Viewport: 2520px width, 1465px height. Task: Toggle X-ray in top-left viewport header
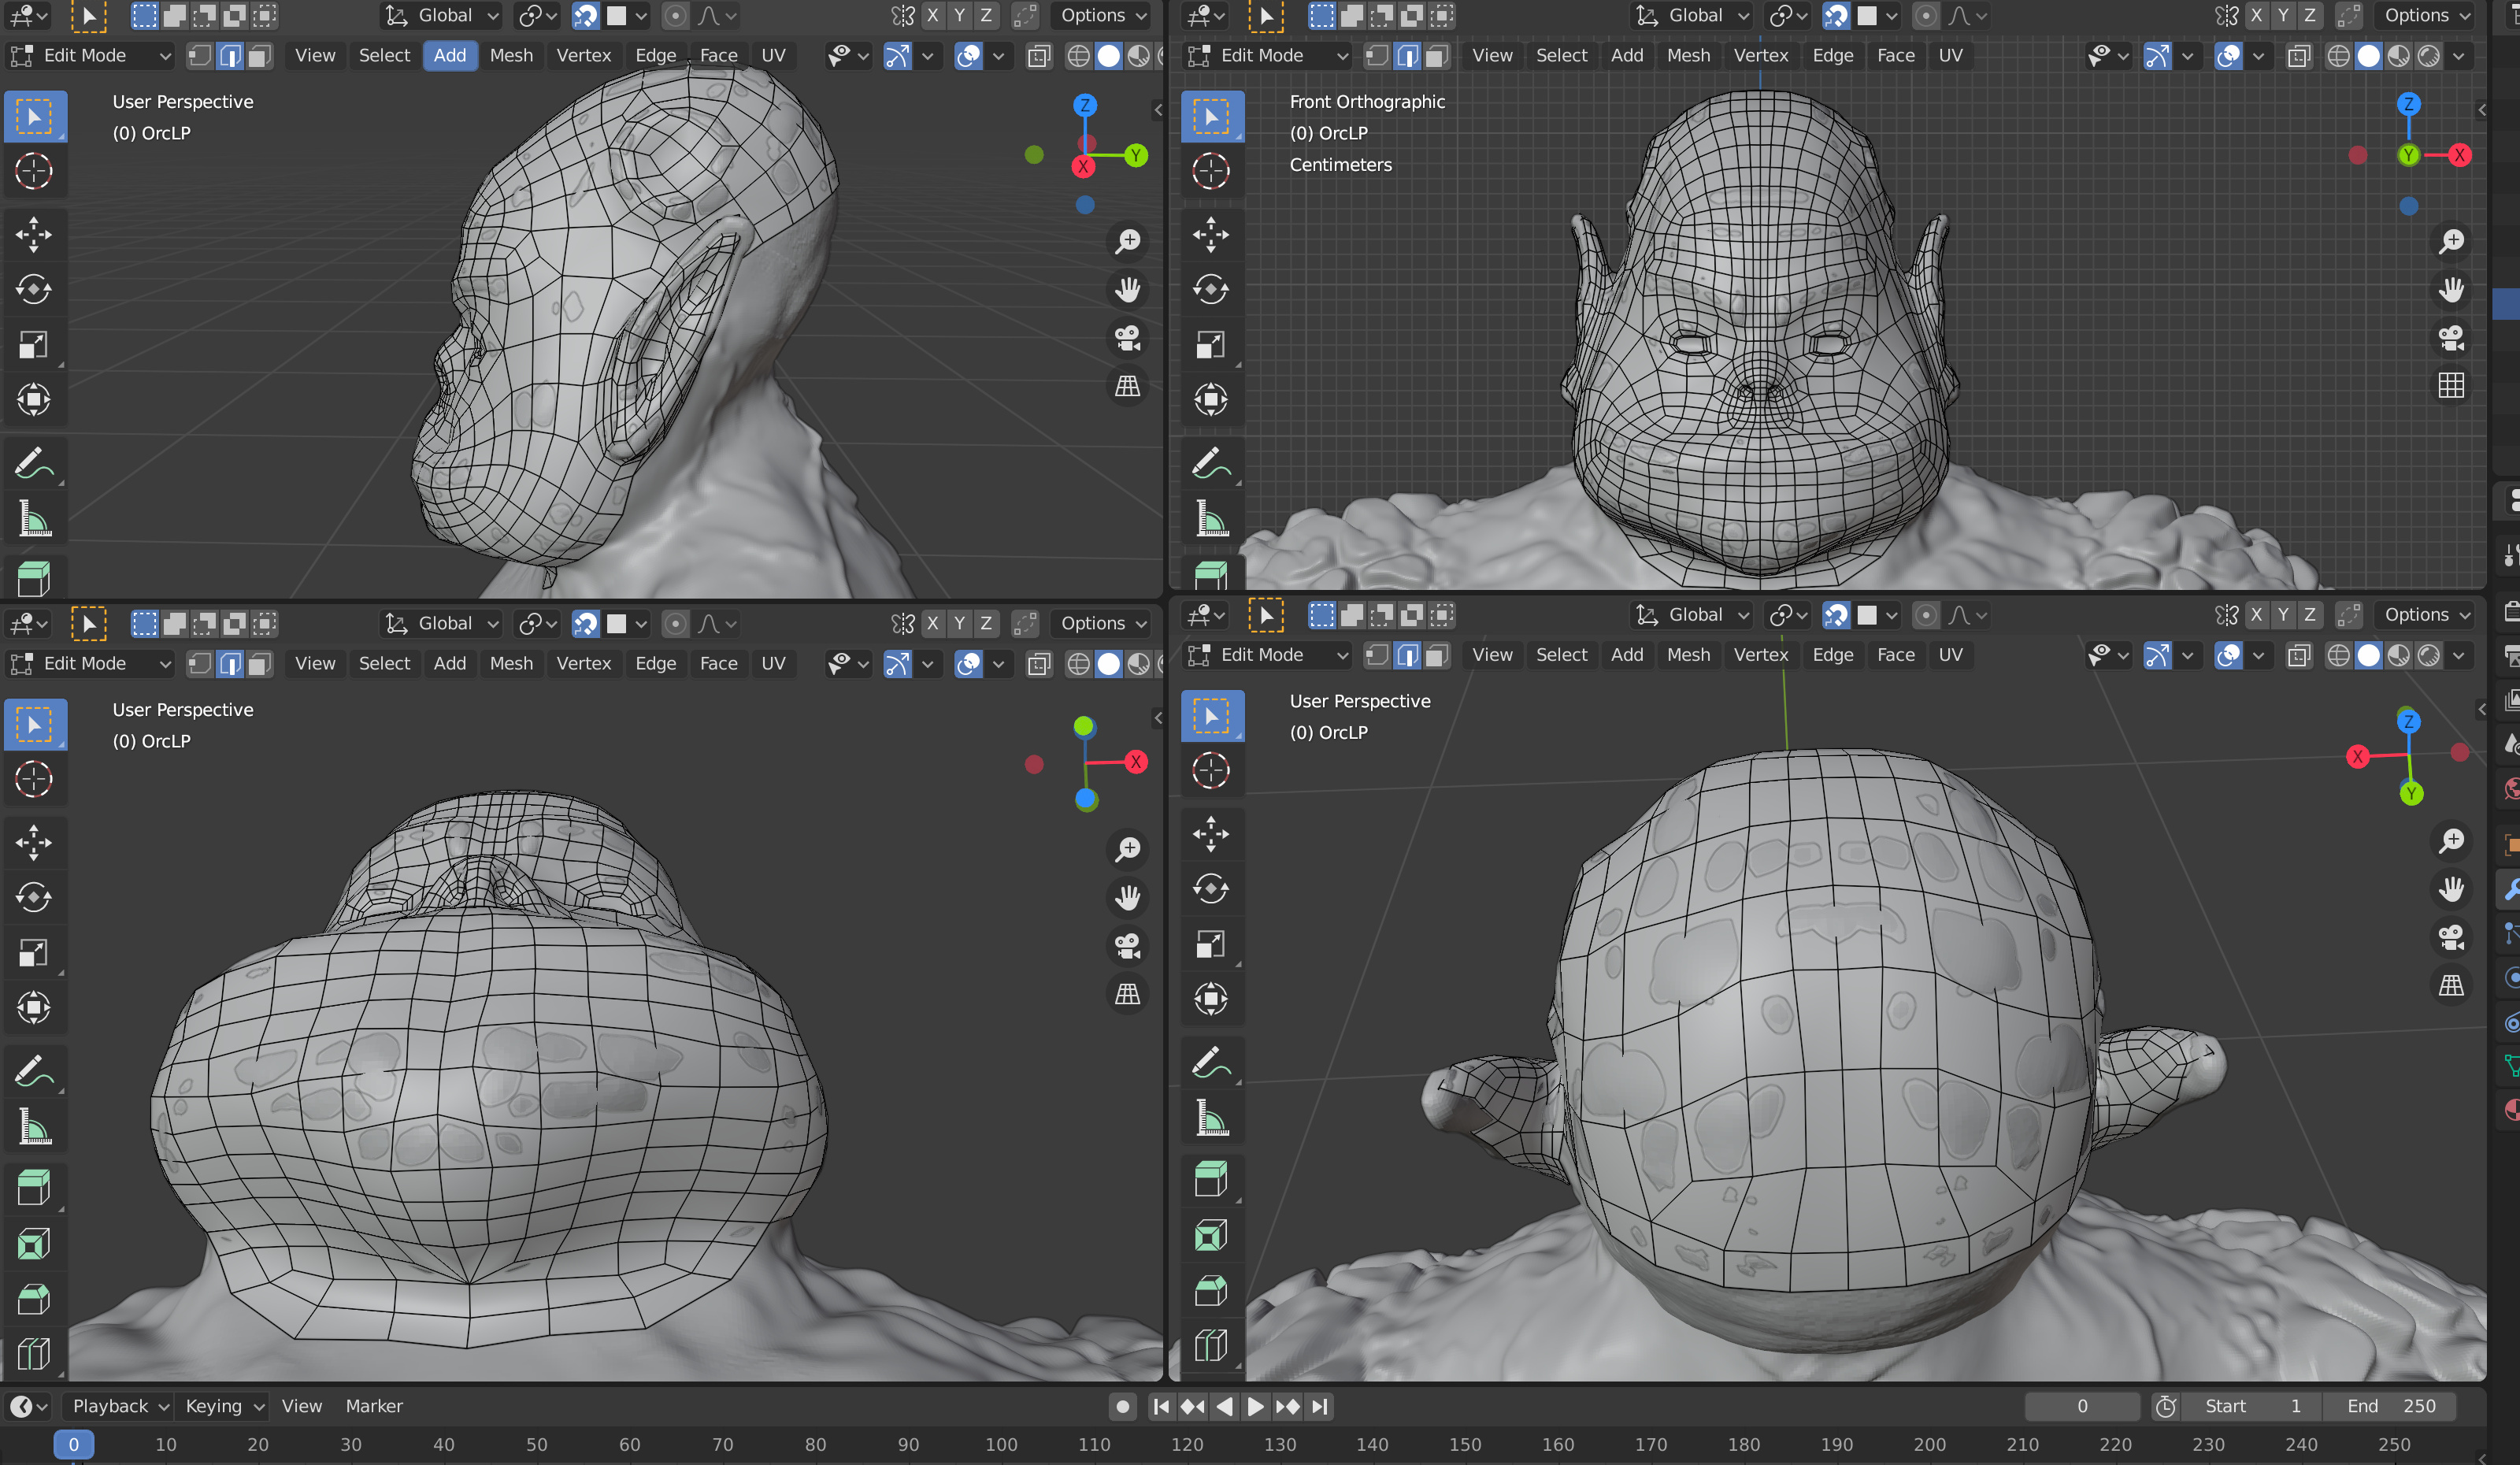(x=1039, y=56)
